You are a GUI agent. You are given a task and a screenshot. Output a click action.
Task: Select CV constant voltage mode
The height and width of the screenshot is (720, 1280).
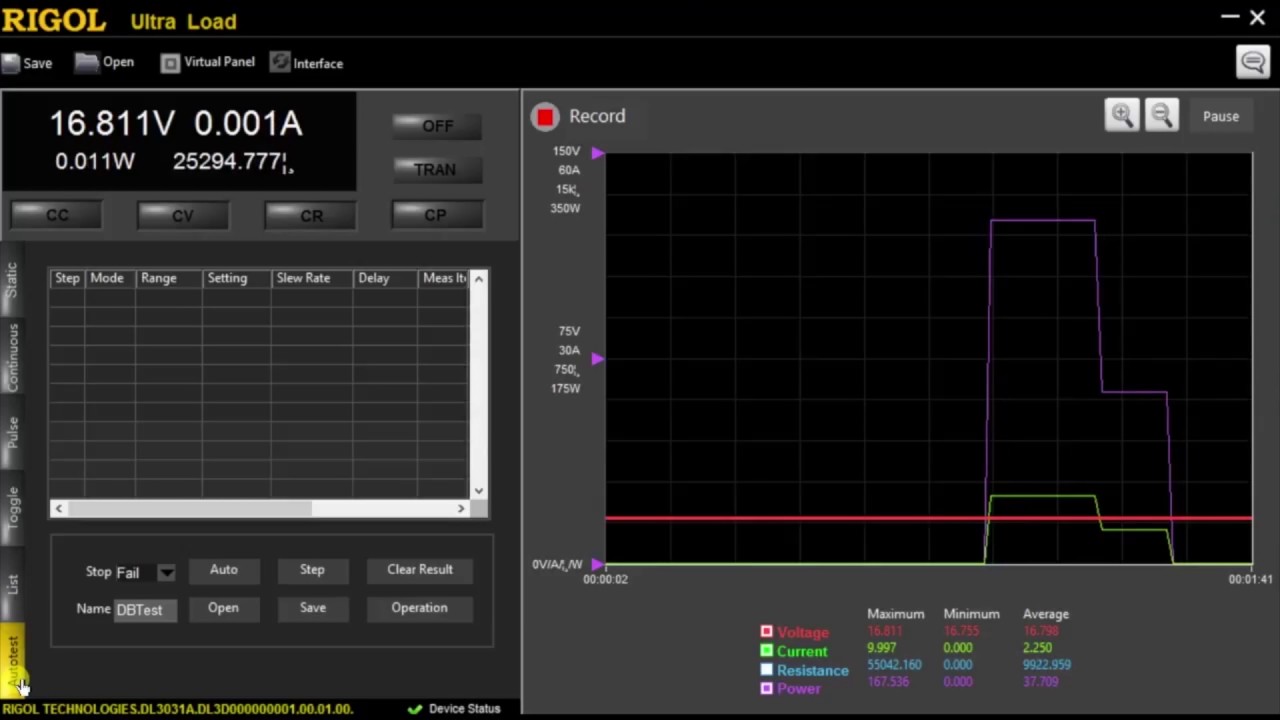[183, 215]
